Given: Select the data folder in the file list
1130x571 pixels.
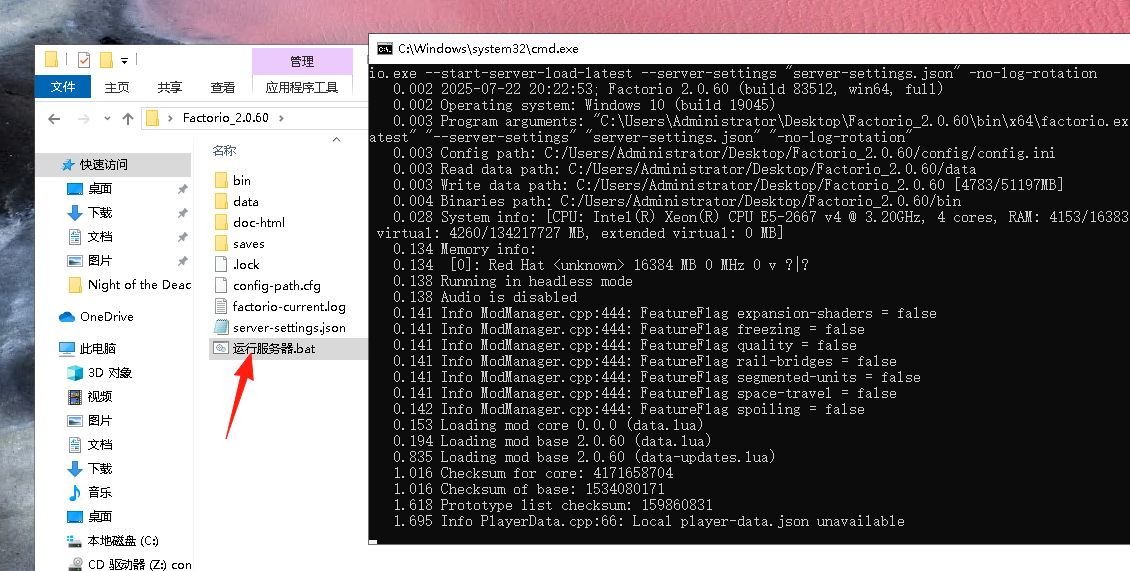Looking at the screenshot, I should click(x=245, y=201).
